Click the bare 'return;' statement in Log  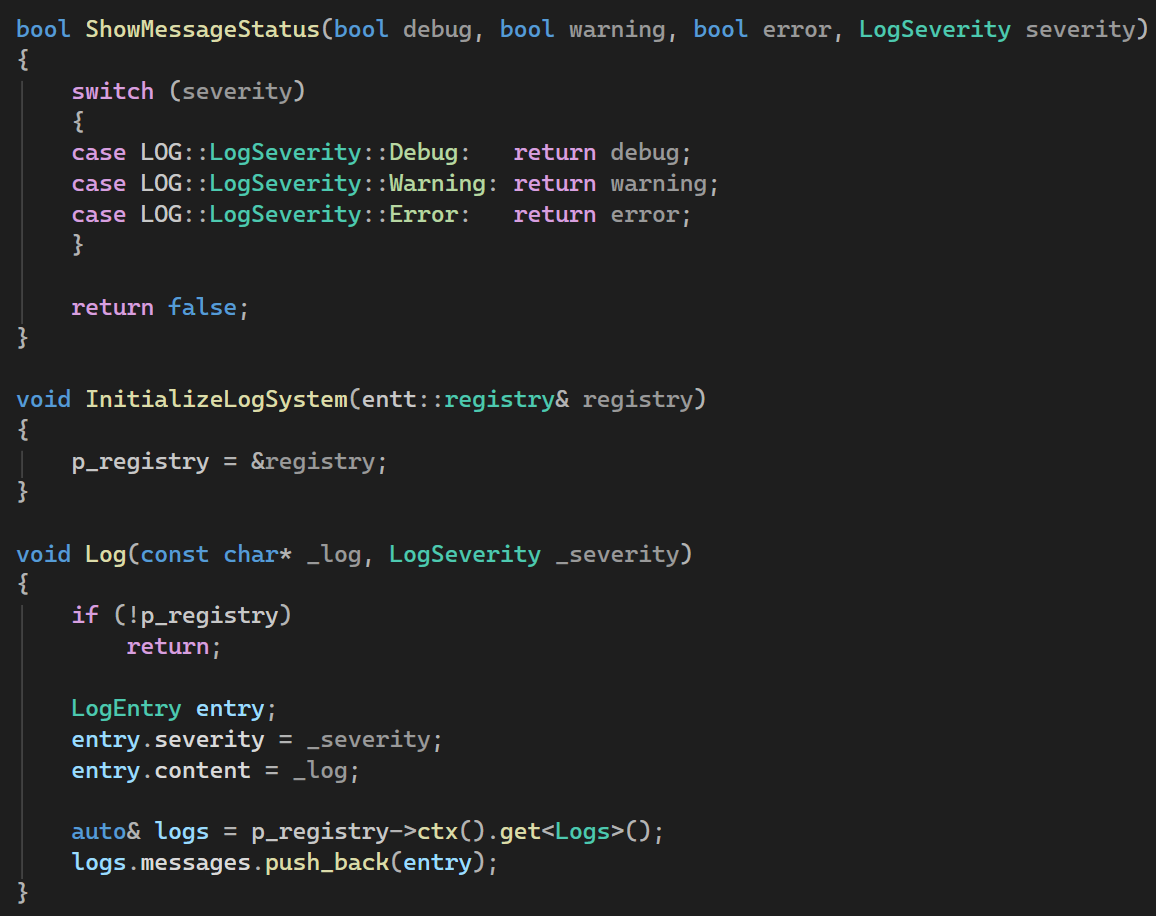point(174,647)
